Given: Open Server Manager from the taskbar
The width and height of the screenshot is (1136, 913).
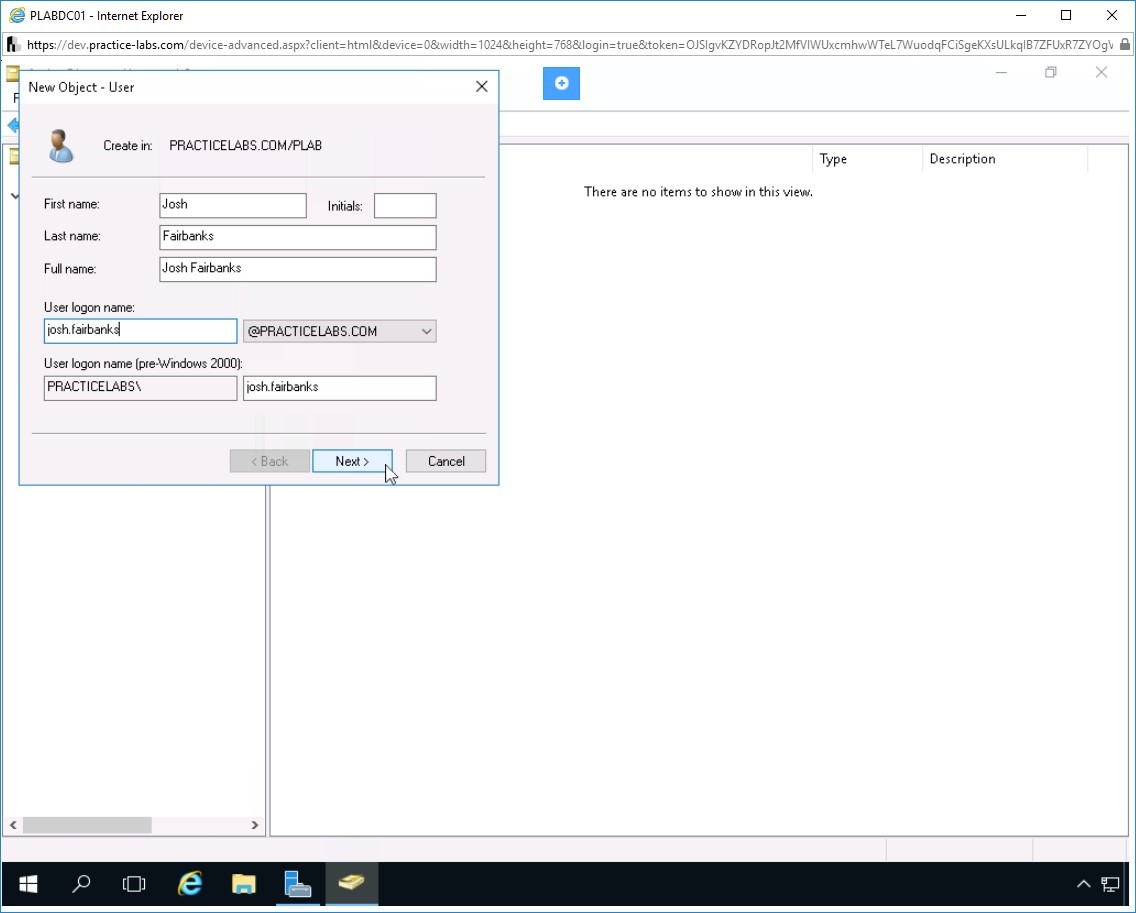Looking at the screenshot, I should [x=298, y=883].
